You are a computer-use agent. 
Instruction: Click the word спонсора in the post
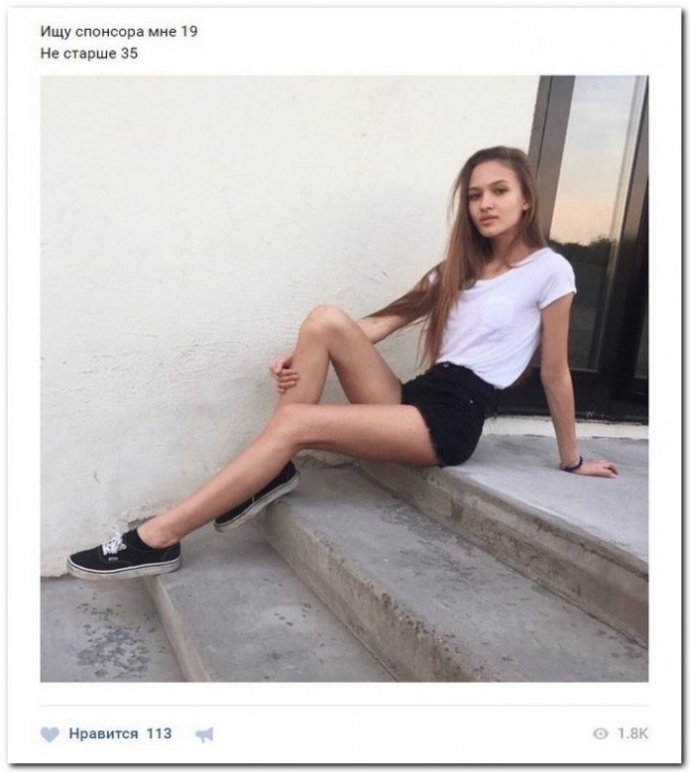point(110,32)
